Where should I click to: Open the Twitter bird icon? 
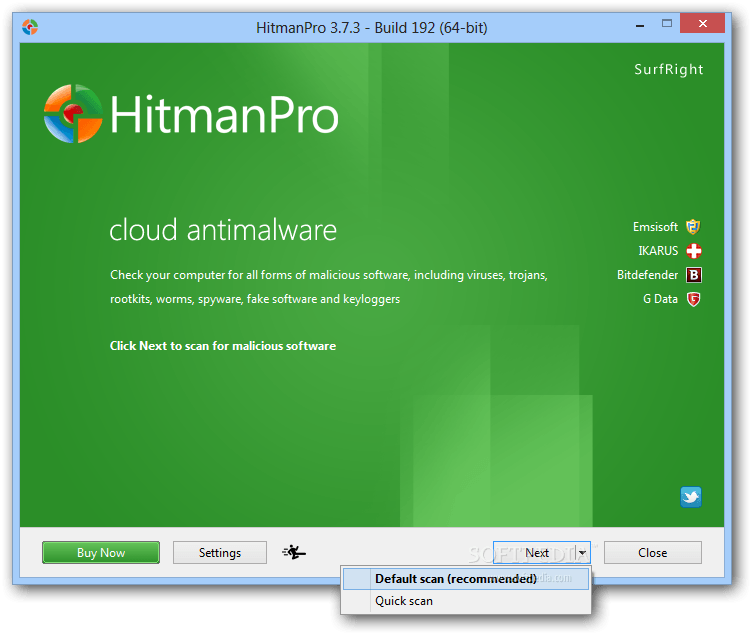point(691,497)
